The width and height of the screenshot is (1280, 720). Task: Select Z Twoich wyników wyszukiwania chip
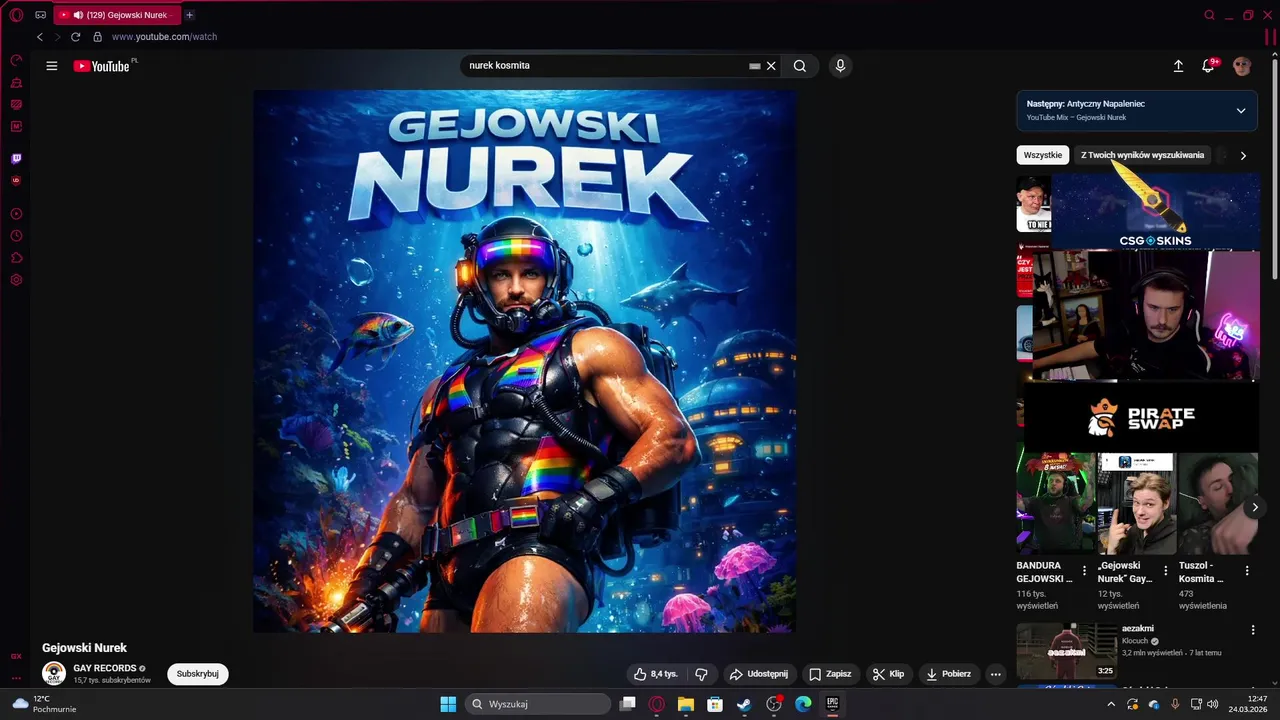1142,155
